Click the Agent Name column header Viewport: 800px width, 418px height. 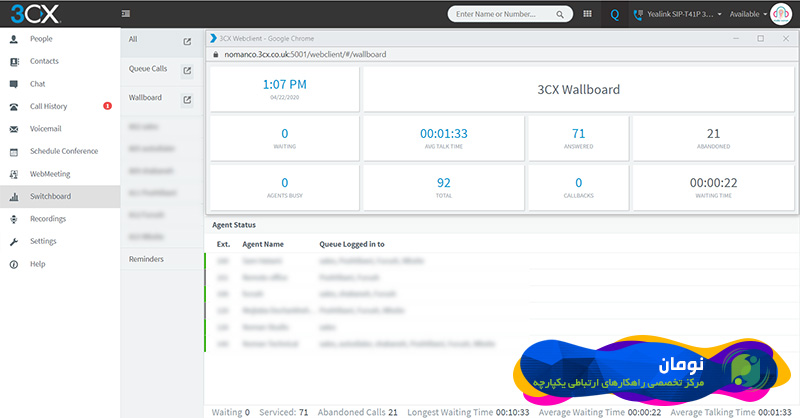(x=263, y=244)
